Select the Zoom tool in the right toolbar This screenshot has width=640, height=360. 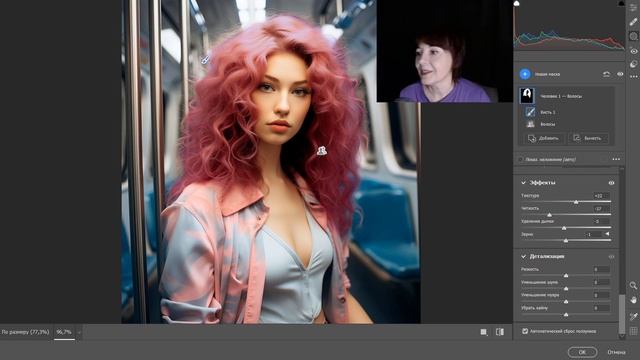[x=633, y=285]
